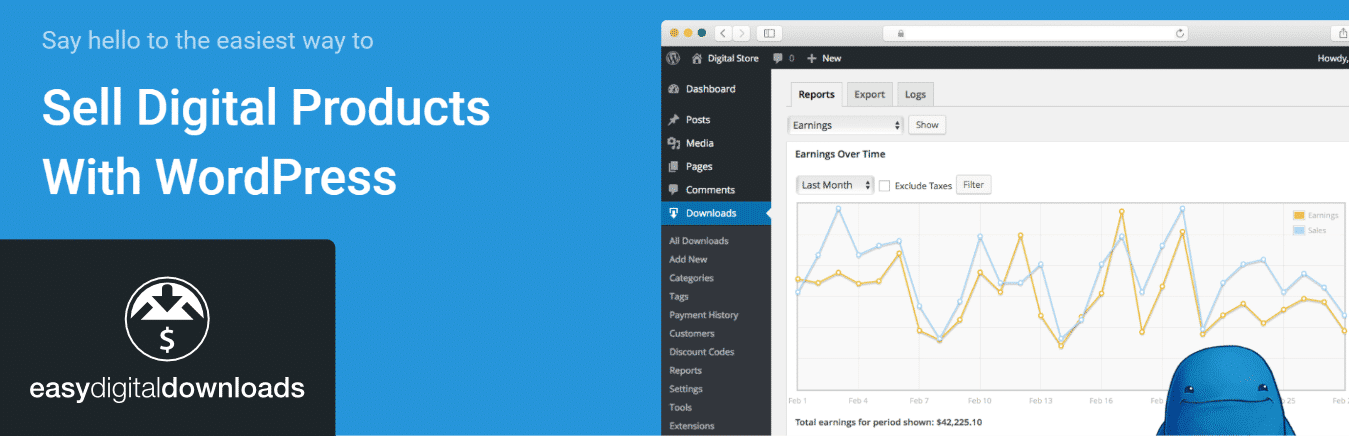Click the Filter button
1349x436 pixels.
973,185
